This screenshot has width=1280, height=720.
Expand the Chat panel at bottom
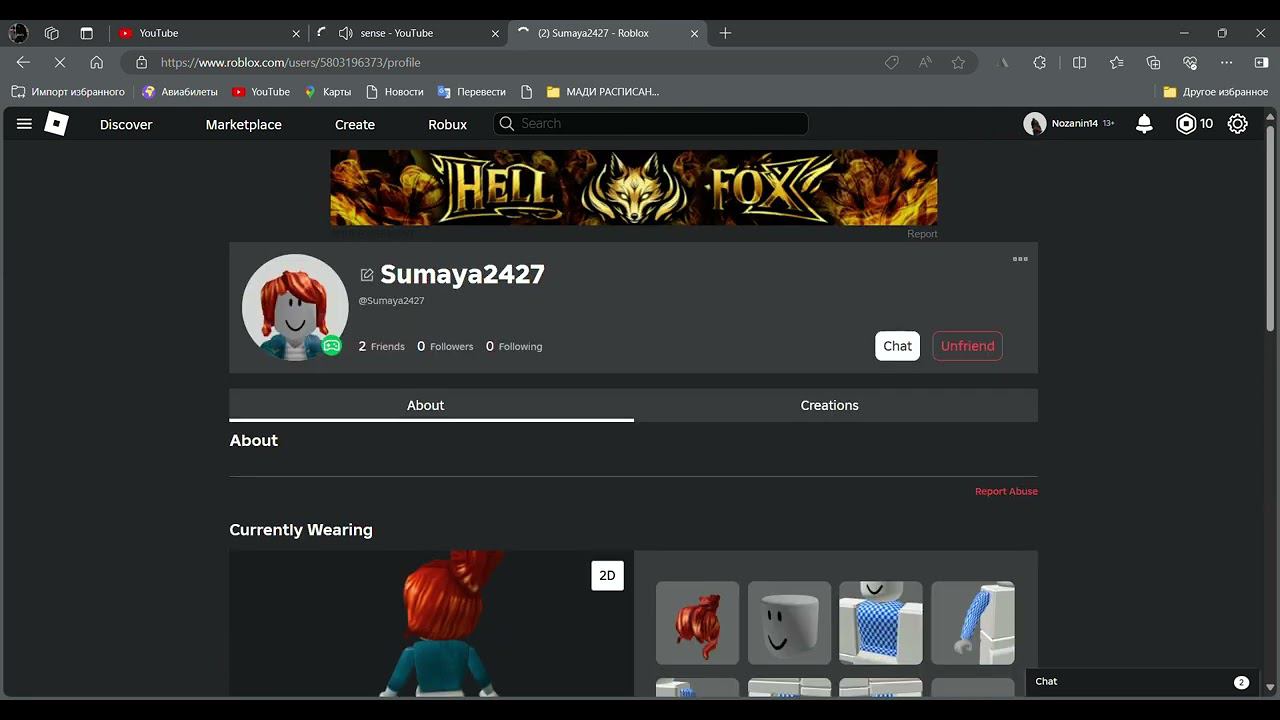(x=1142, y=682)
